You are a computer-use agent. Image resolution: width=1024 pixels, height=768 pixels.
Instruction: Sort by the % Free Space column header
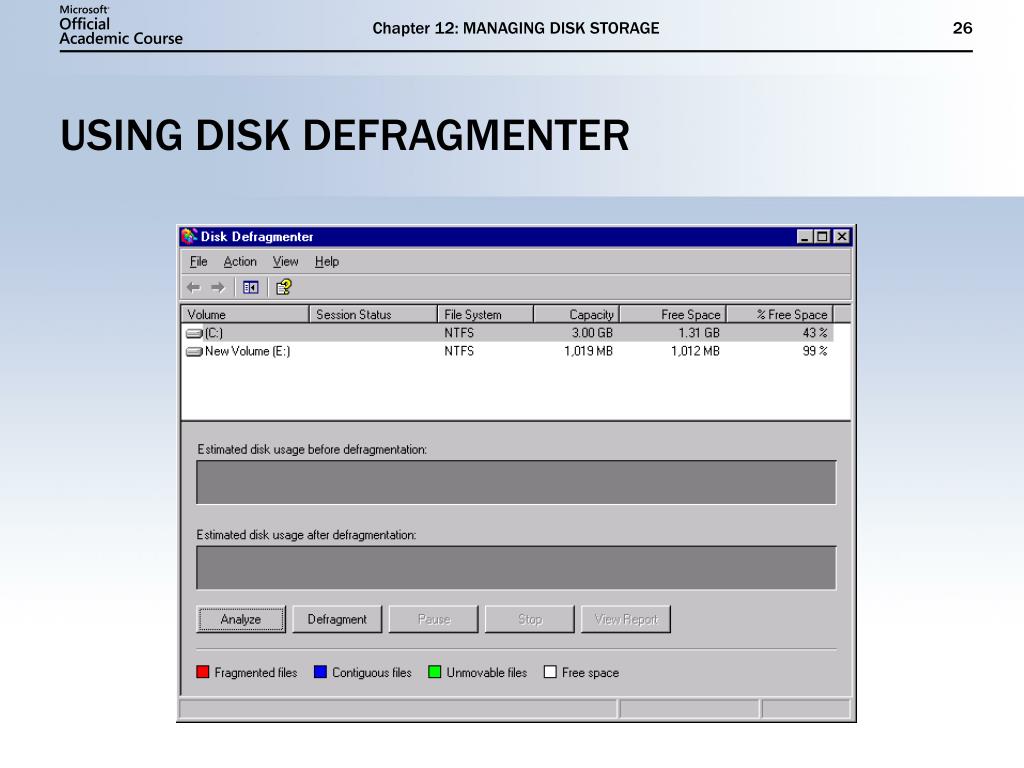point(780,314)
